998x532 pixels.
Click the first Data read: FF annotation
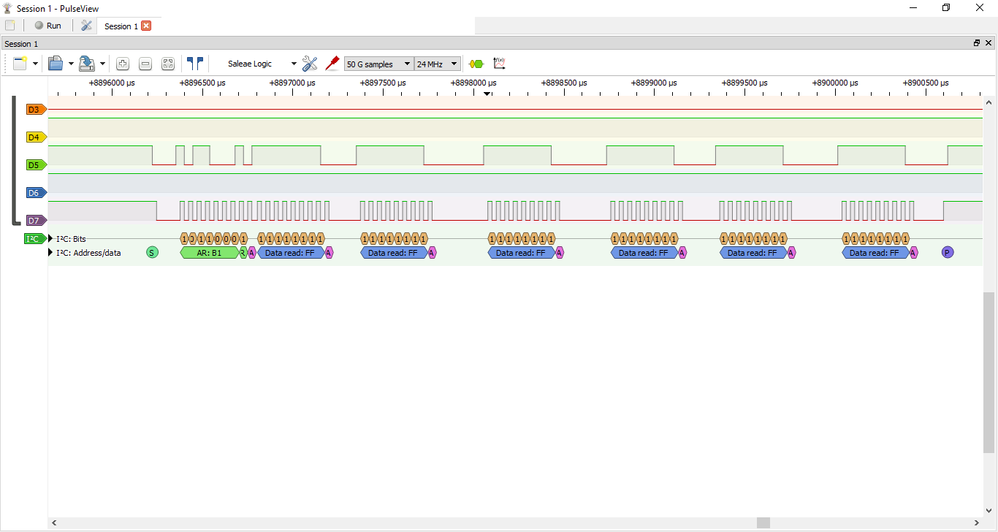[290, 253]
